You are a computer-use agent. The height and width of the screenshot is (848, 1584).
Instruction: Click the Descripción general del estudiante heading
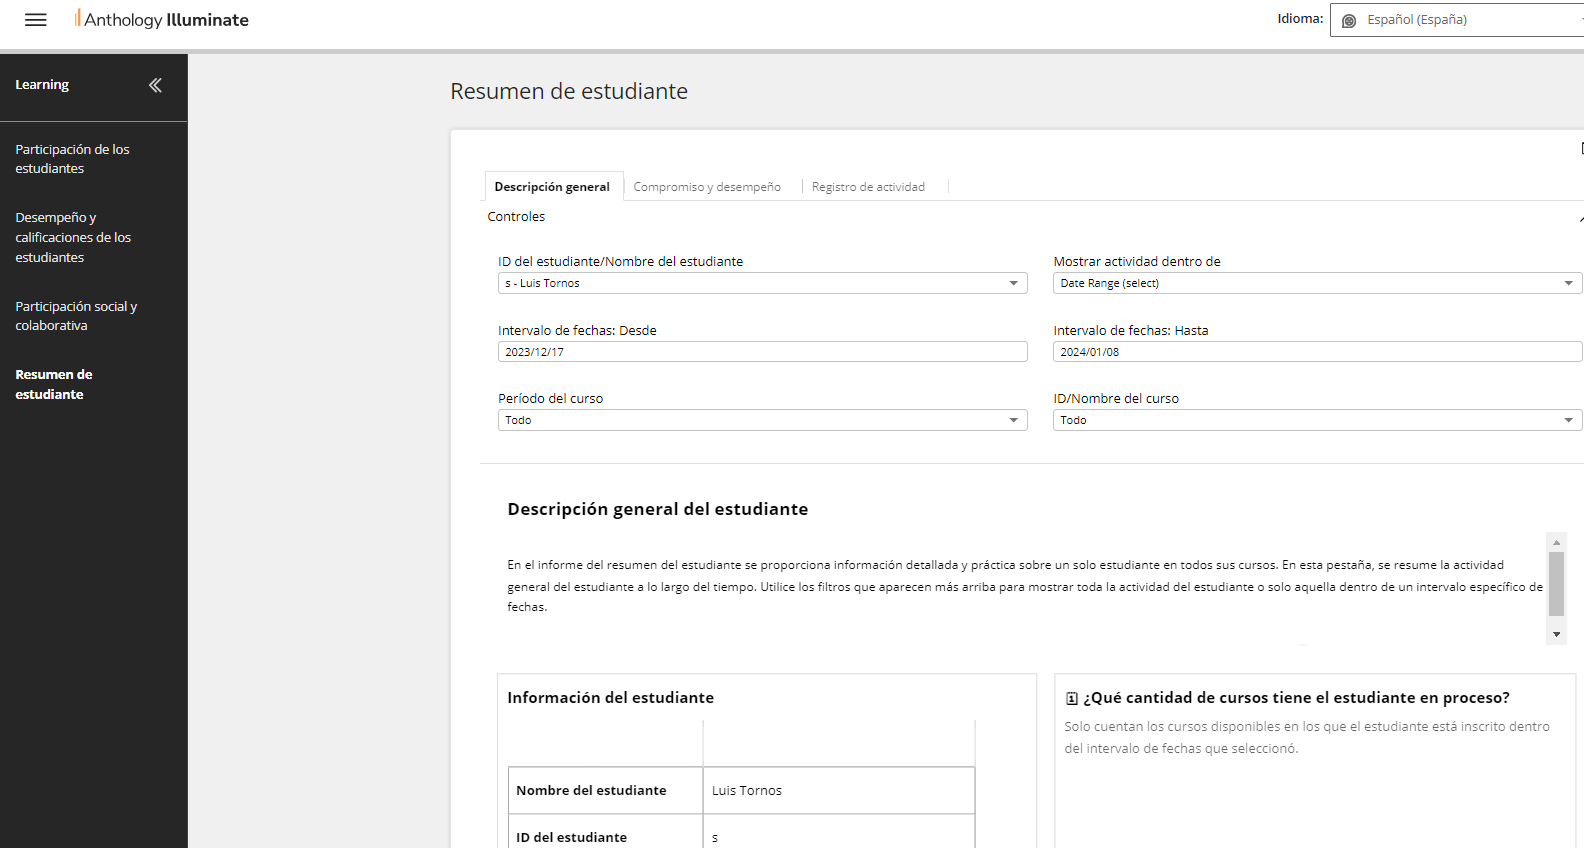[658, 509]
